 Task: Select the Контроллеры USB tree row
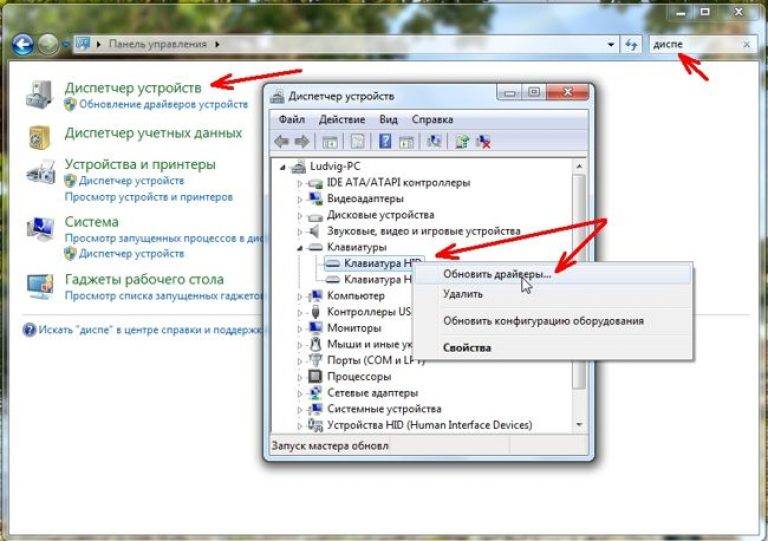[360, 312]
